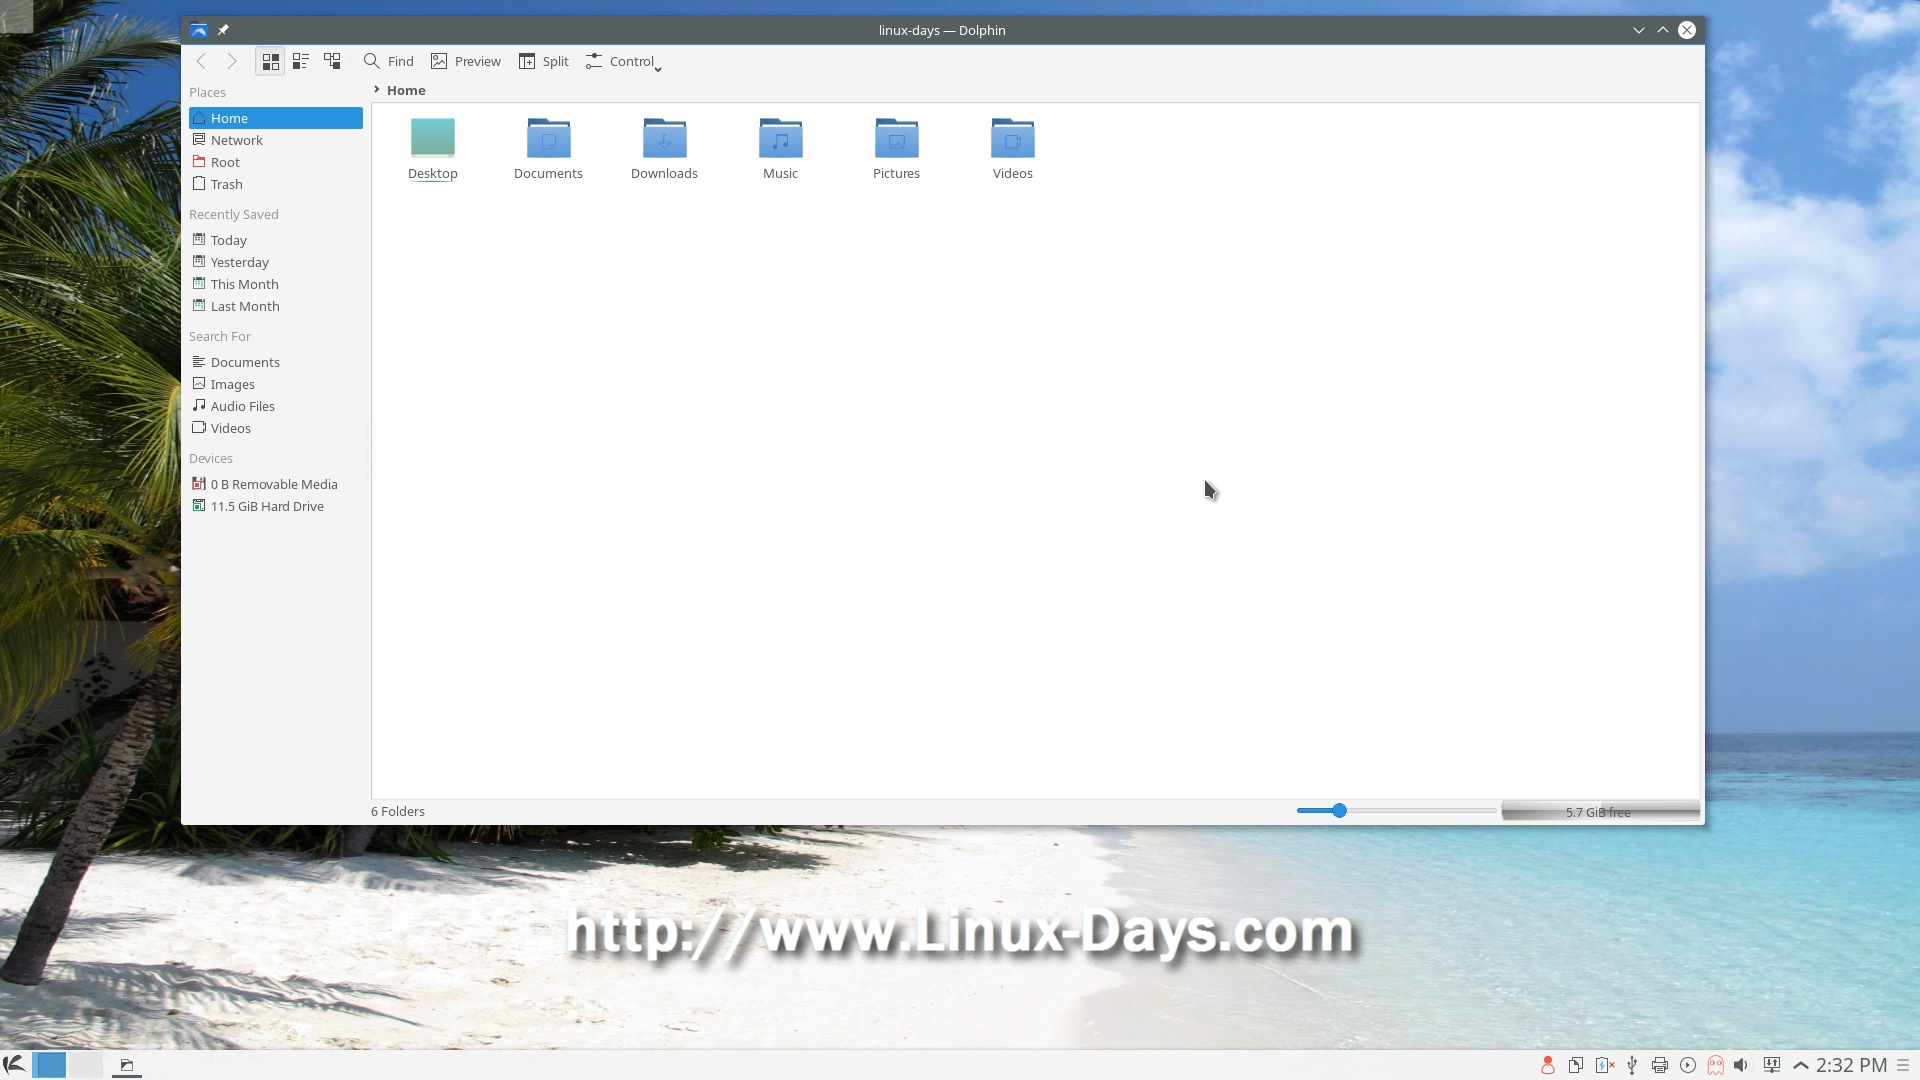This screenshot has height=1080, width=1920.
Task: Search for Videos in sidebar
Action: [276, 428]
